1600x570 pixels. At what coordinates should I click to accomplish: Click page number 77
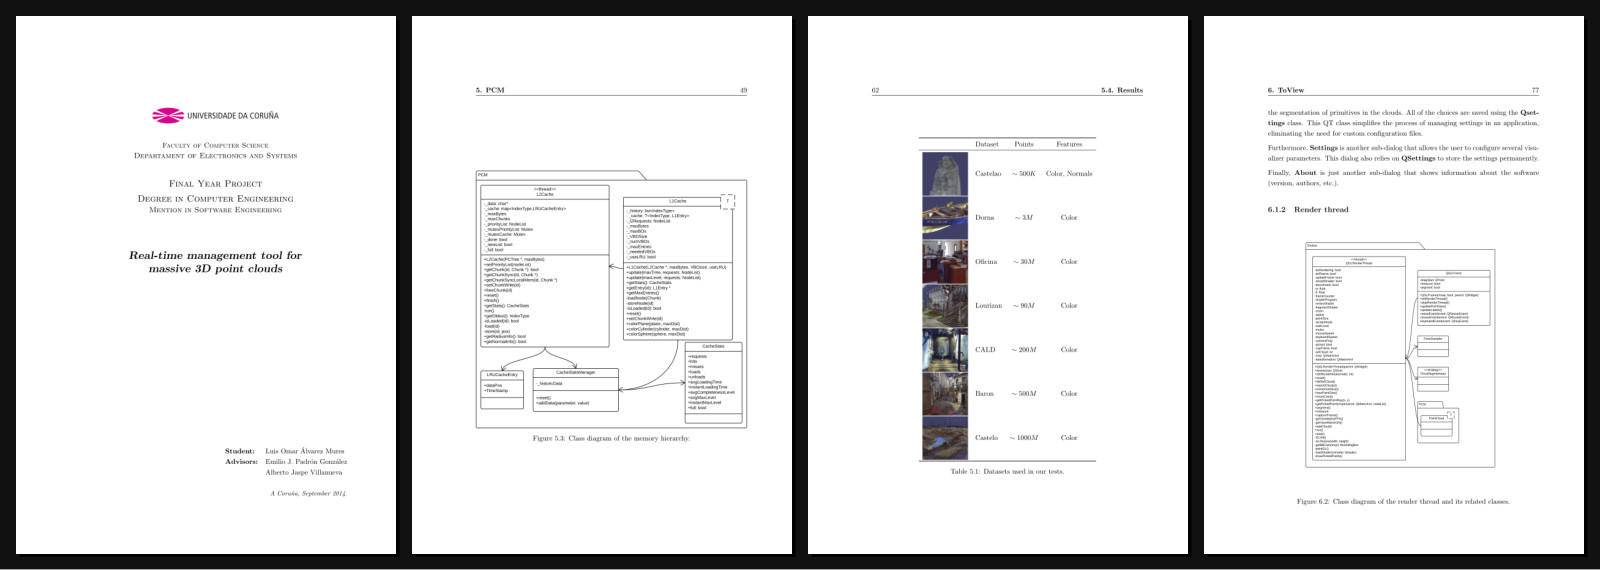click(x=1535, y=90)
